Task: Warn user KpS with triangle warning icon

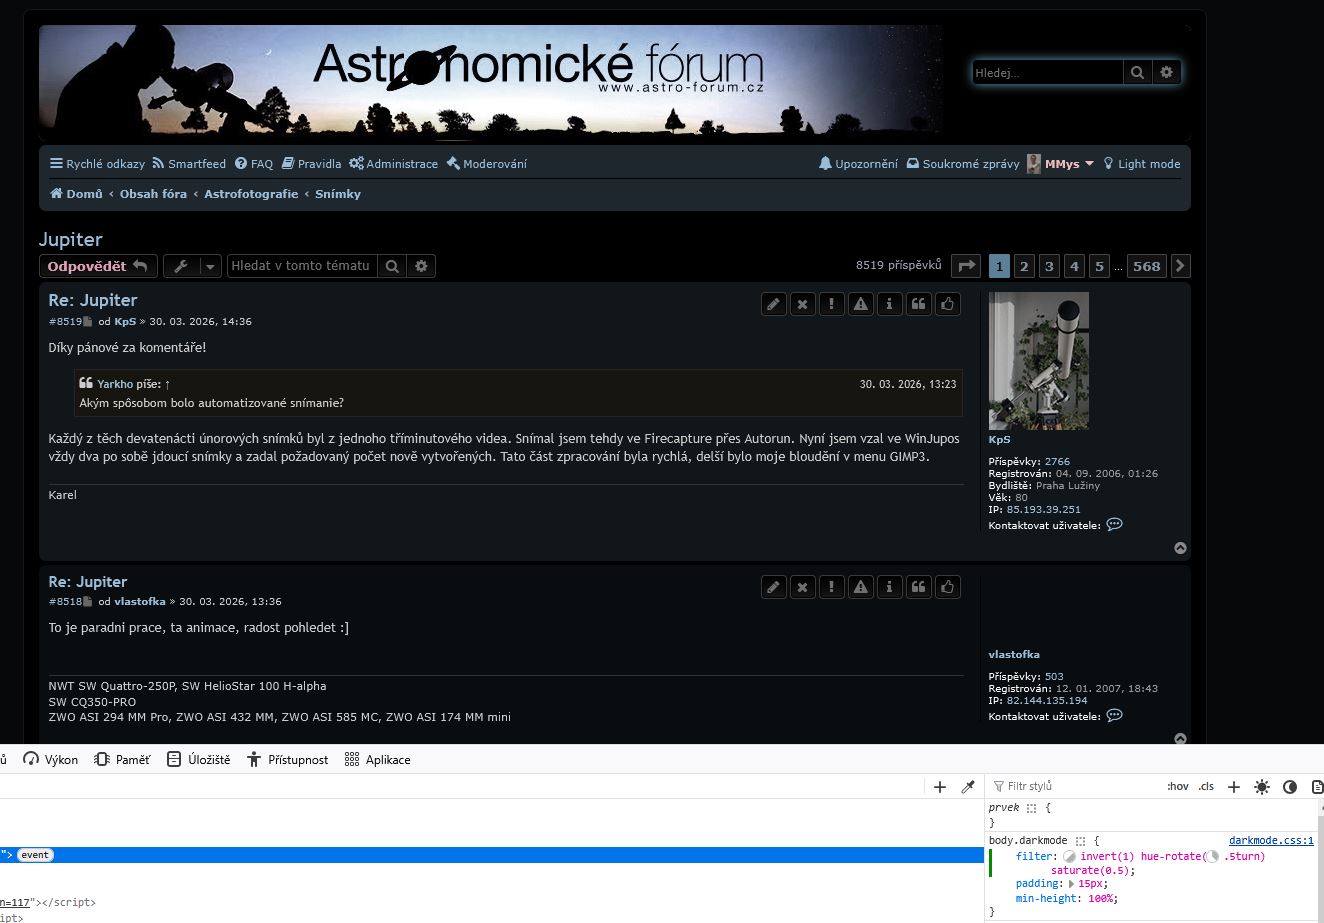Action: pos(861,304)
